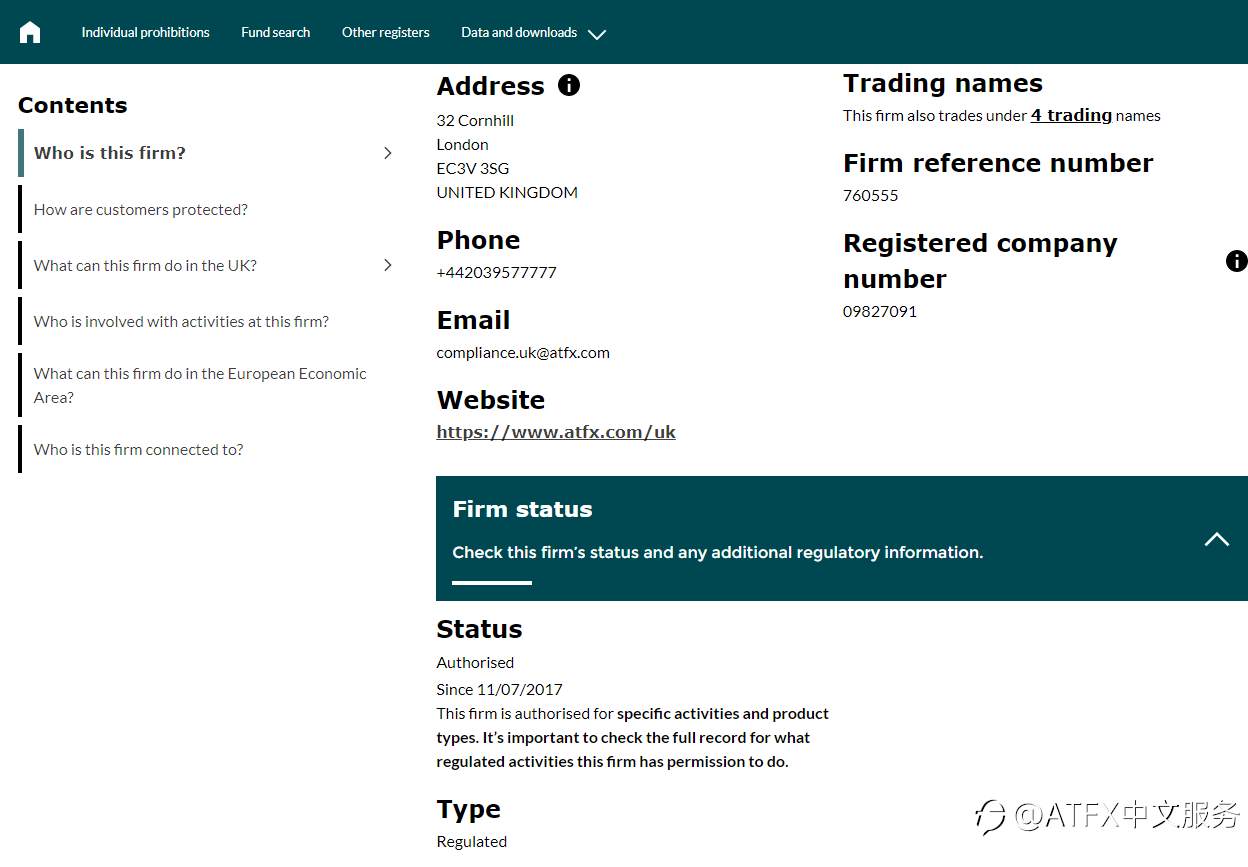This screenshot has height=867, width=1248.
Task: Select postcode EC3V 3SG
Action: pos(473,168)
